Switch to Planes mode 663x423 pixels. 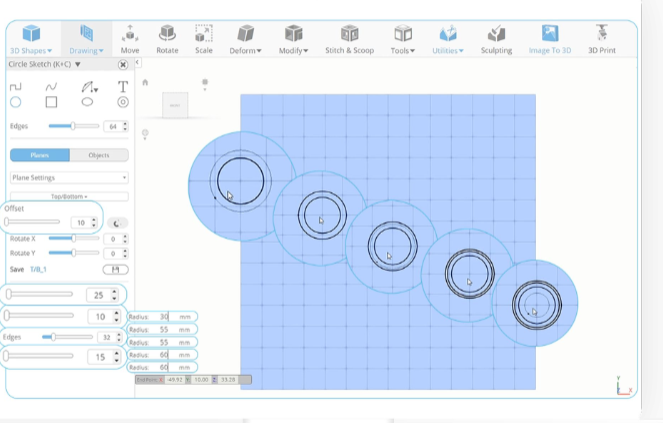(x=40, y=155)
